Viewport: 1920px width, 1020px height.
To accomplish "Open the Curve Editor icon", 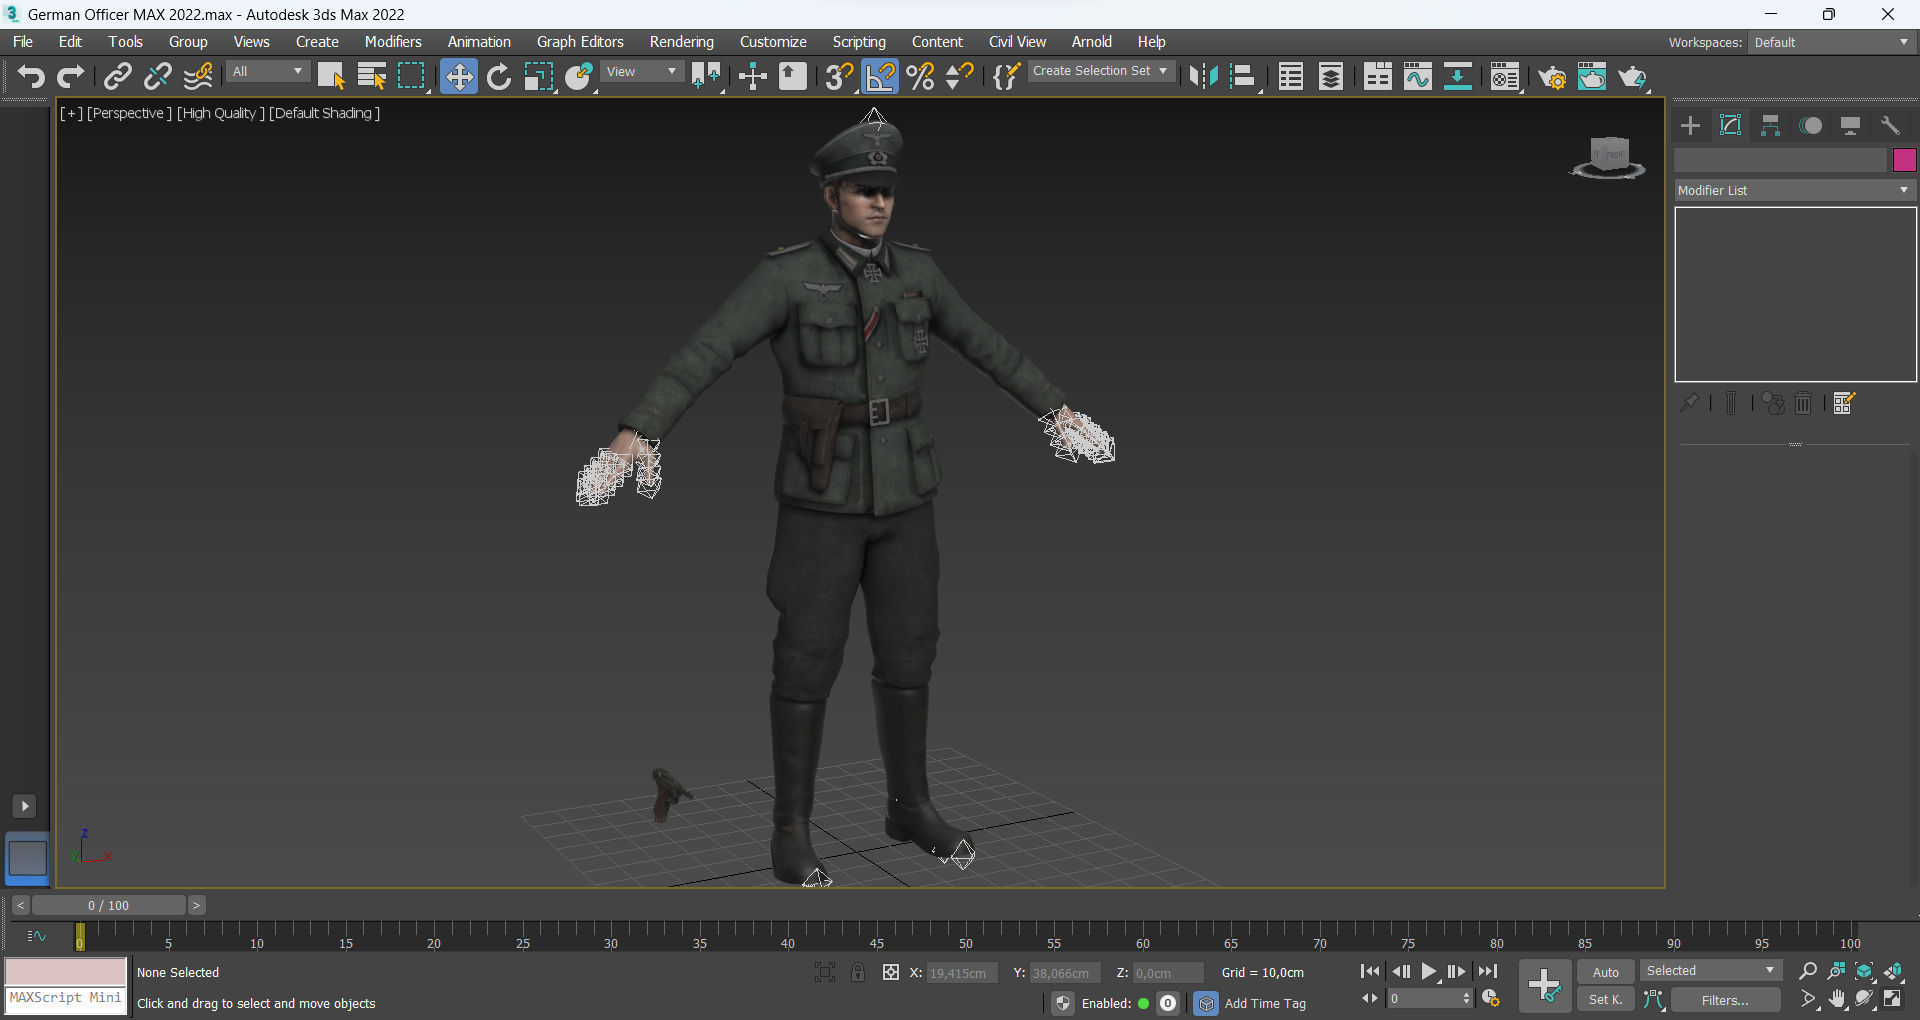I will coord(1418,77).
